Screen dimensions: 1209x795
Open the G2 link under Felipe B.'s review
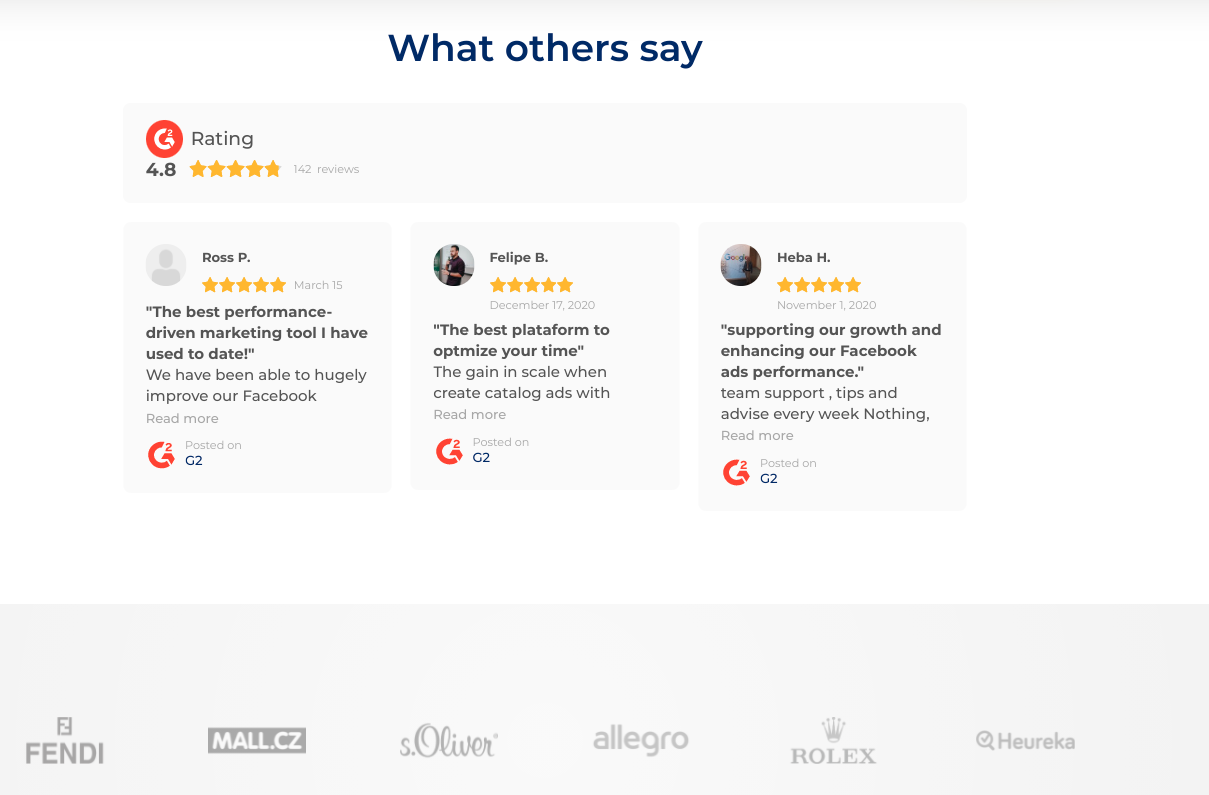point(481,458)
